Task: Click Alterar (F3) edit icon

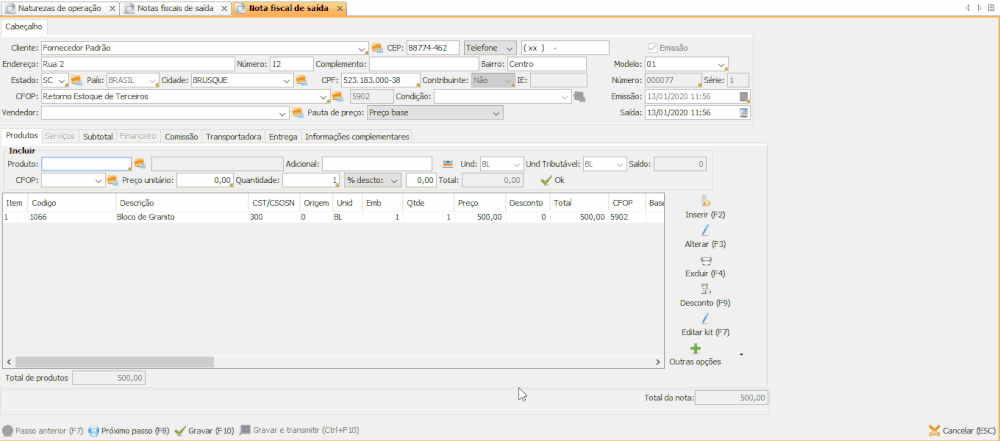Action: pyautogui.click(x=705, y=231)
